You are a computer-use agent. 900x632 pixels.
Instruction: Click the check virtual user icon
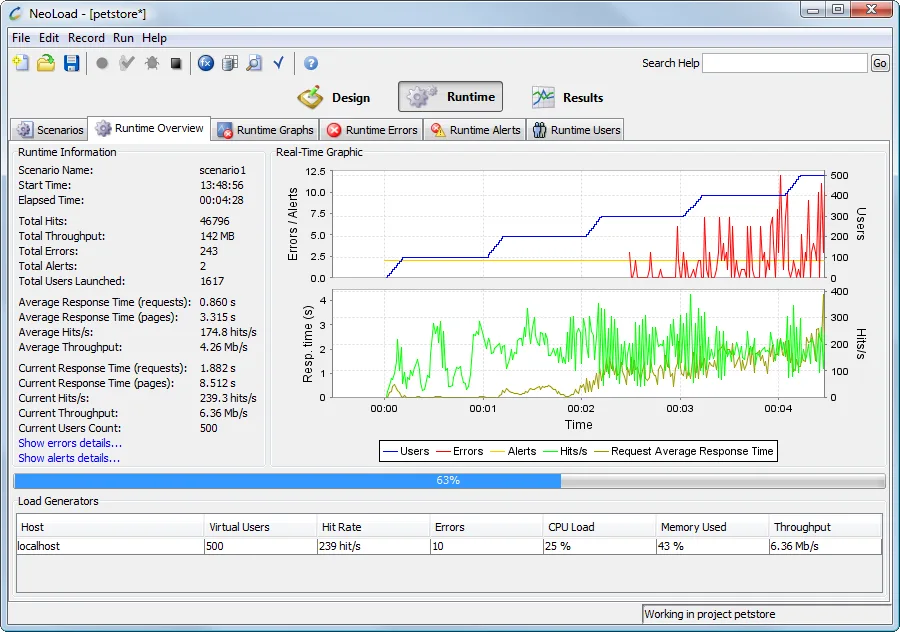(126, 63)
